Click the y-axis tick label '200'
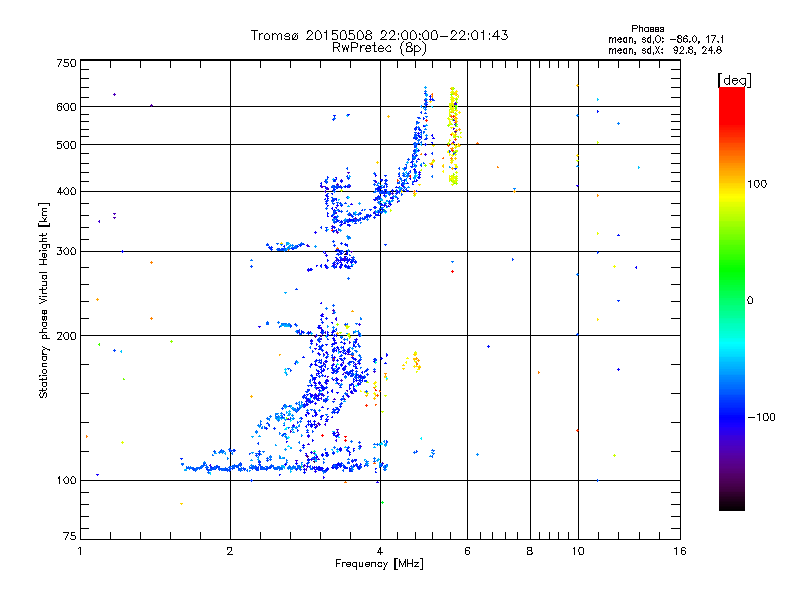 (66, 336)
